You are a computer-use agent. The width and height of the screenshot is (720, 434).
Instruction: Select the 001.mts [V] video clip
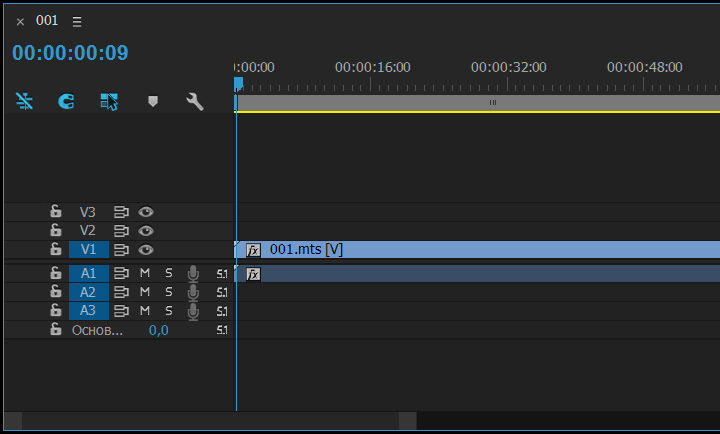click(478, 250)
